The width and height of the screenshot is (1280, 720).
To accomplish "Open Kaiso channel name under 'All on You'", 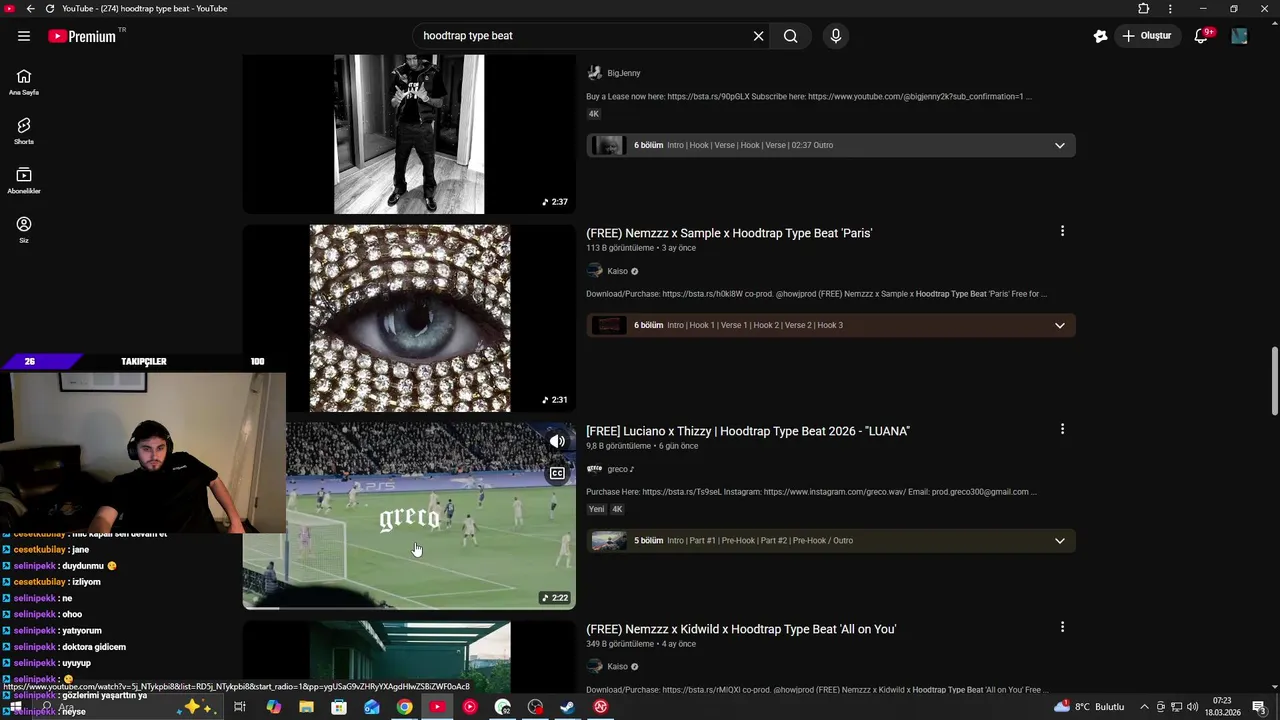I will (618, 667).
